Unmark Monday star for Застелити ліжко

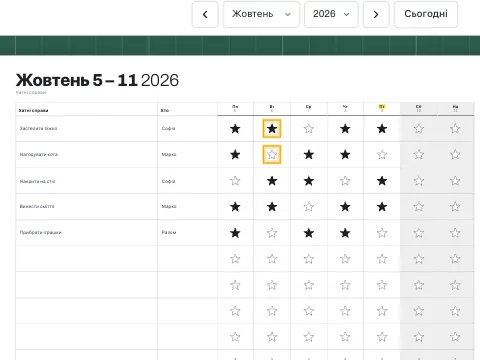pos(235,129)
